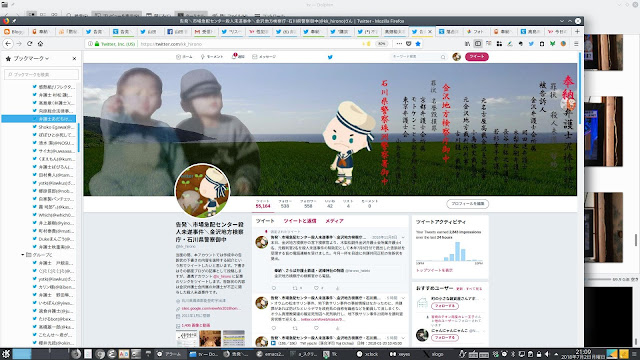Switch to the Gmail 受信 browser tab
640x360 pixels.
[x=204, y=31]
